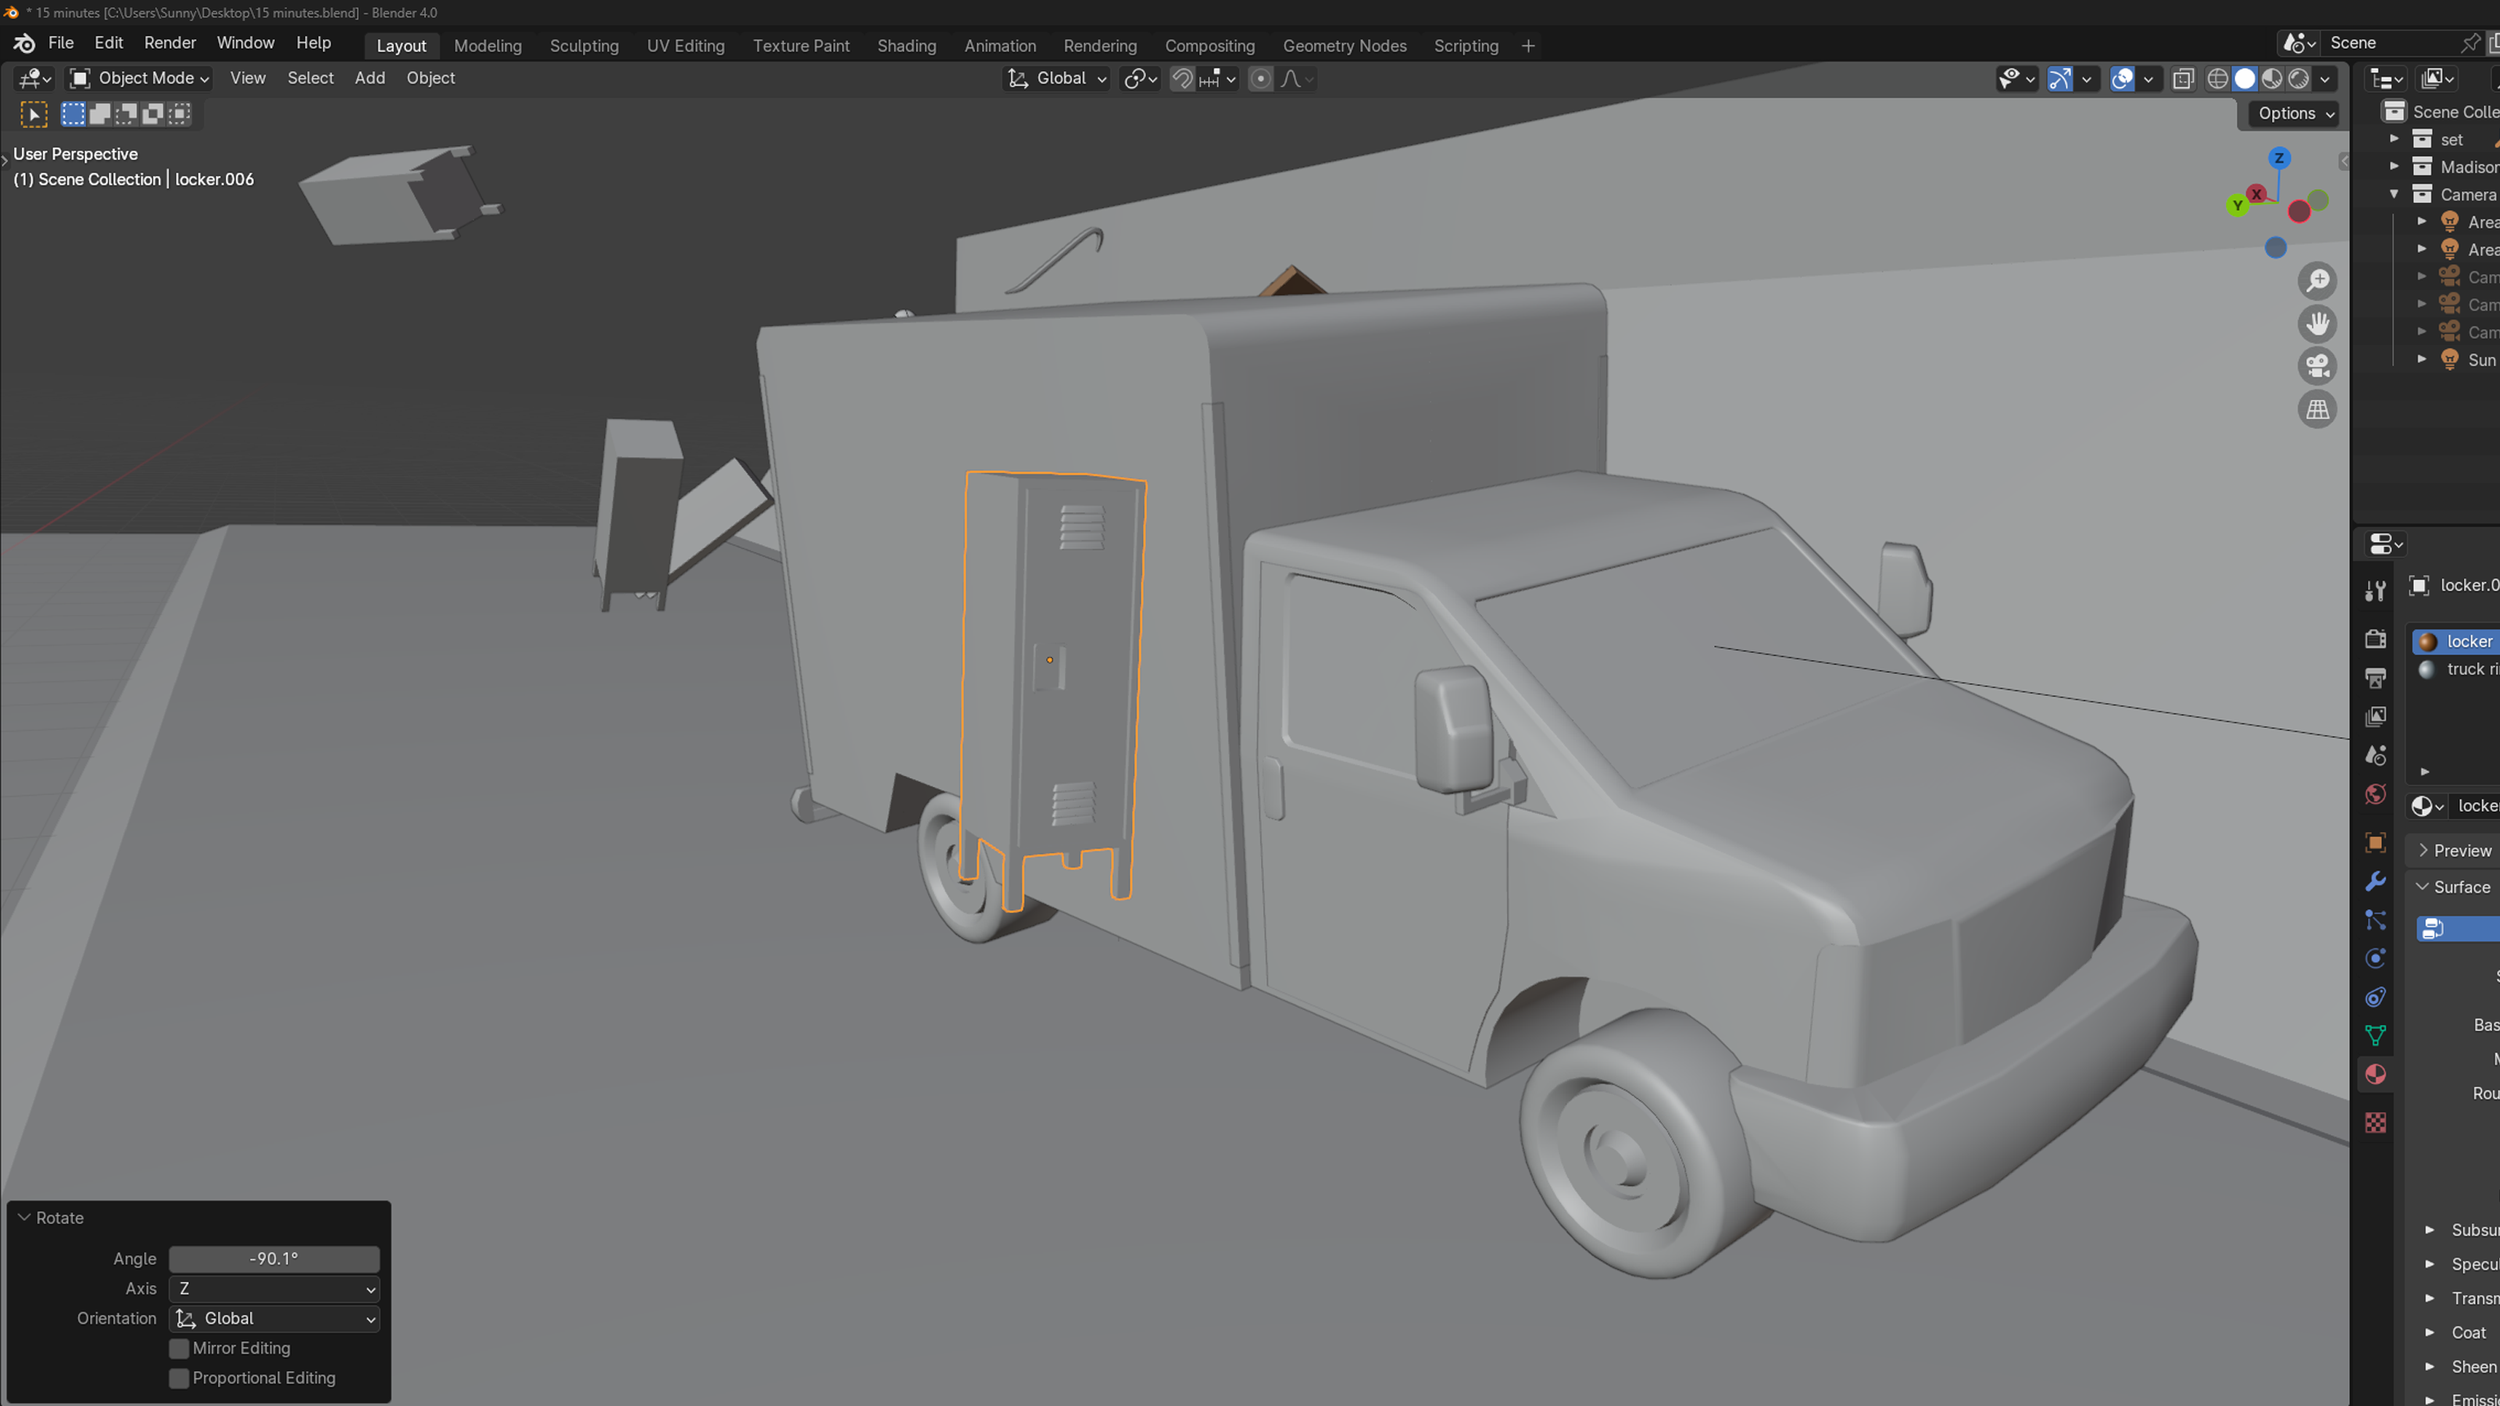Image resolution: width=2500 pixels, height=1406 pixels.
Task: Open the viewport Options dropdown
Action: (x=2294, y=113)
